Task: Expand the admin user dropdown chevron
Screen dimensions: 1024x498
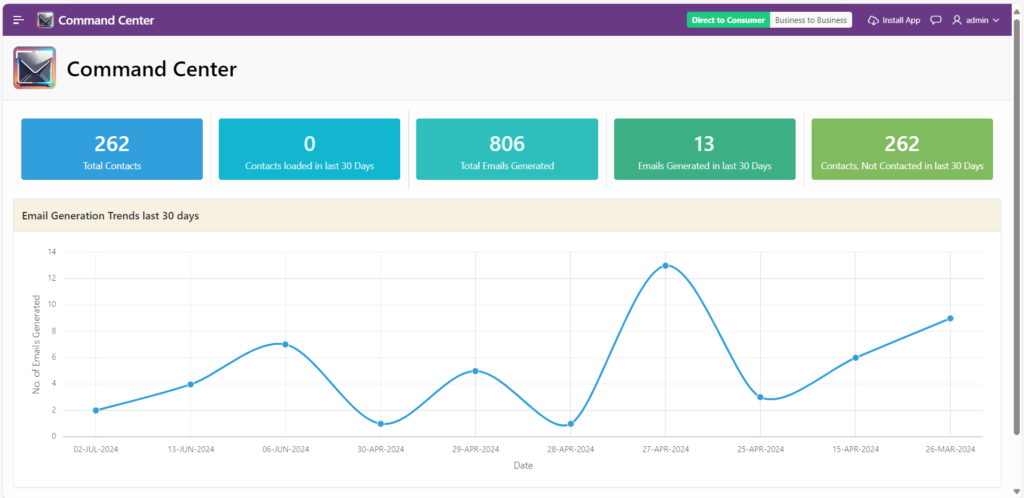Action: [996, 20]
